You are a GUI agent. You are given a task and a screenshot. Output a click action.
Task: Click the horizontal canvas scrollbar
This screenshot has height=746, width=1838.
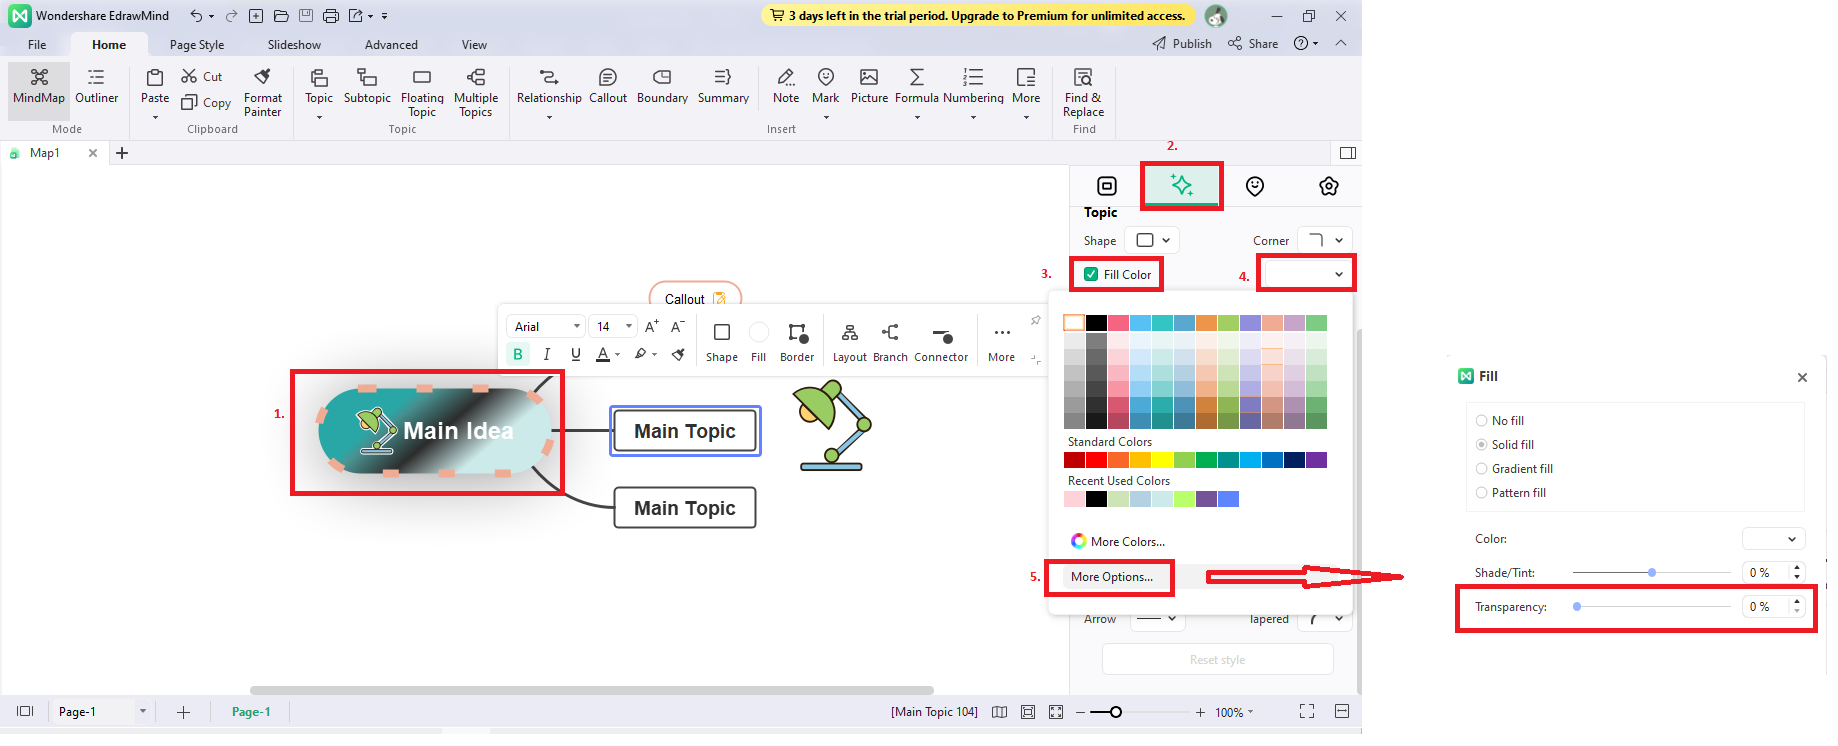[592, 690]
